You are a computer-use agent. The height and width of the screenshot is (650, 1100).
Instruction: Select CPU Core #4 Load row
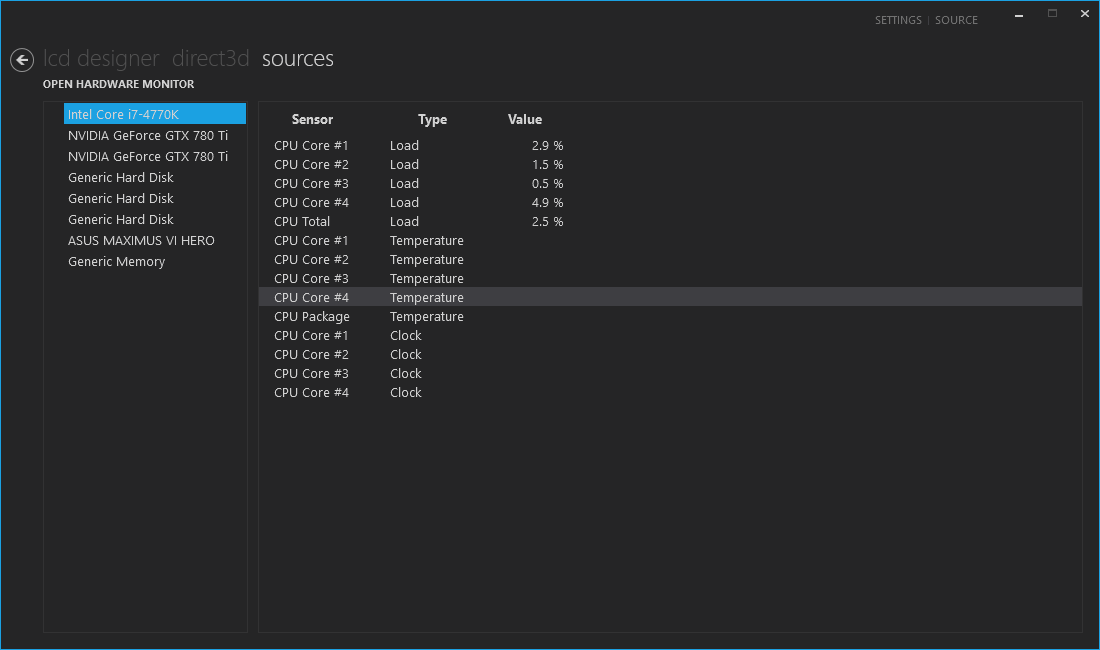(670, 203)
